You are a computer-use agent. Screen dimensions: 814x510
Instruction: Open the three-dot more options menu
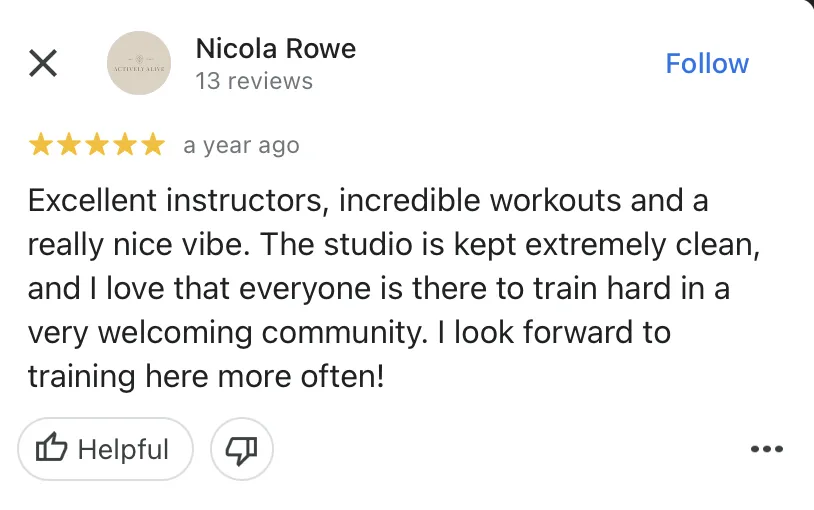point(767,450)
